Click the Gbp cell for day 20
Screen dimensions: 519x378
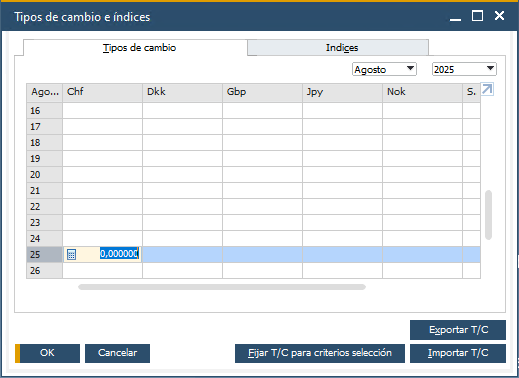pyautogui.click(x=262, y=175)
